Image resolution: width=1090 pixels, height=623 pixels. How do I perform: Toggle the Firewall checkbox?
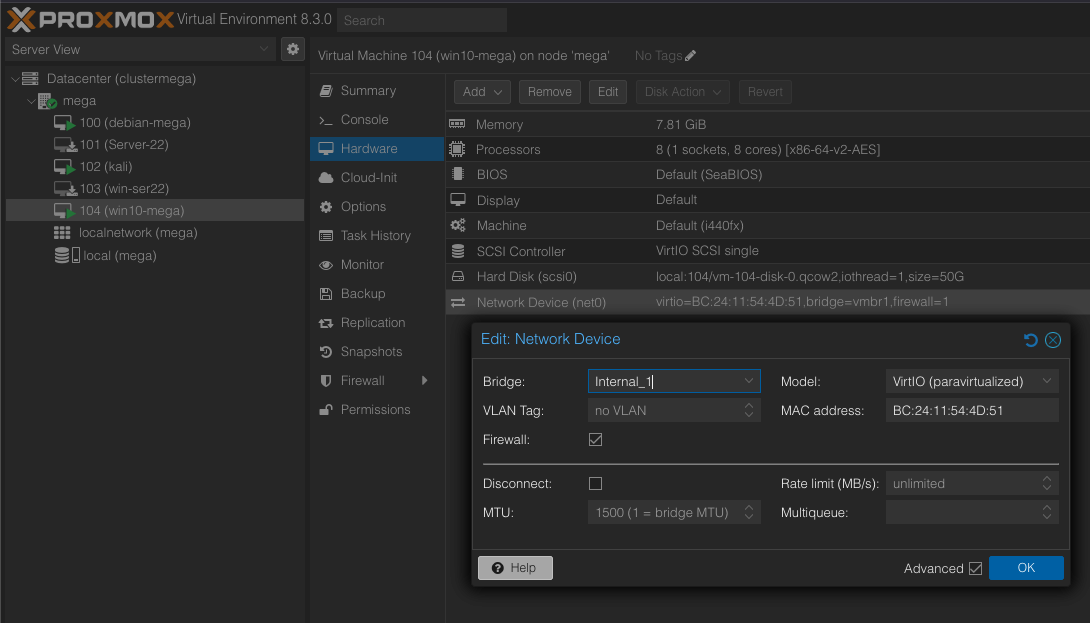(x=595, y=439)
